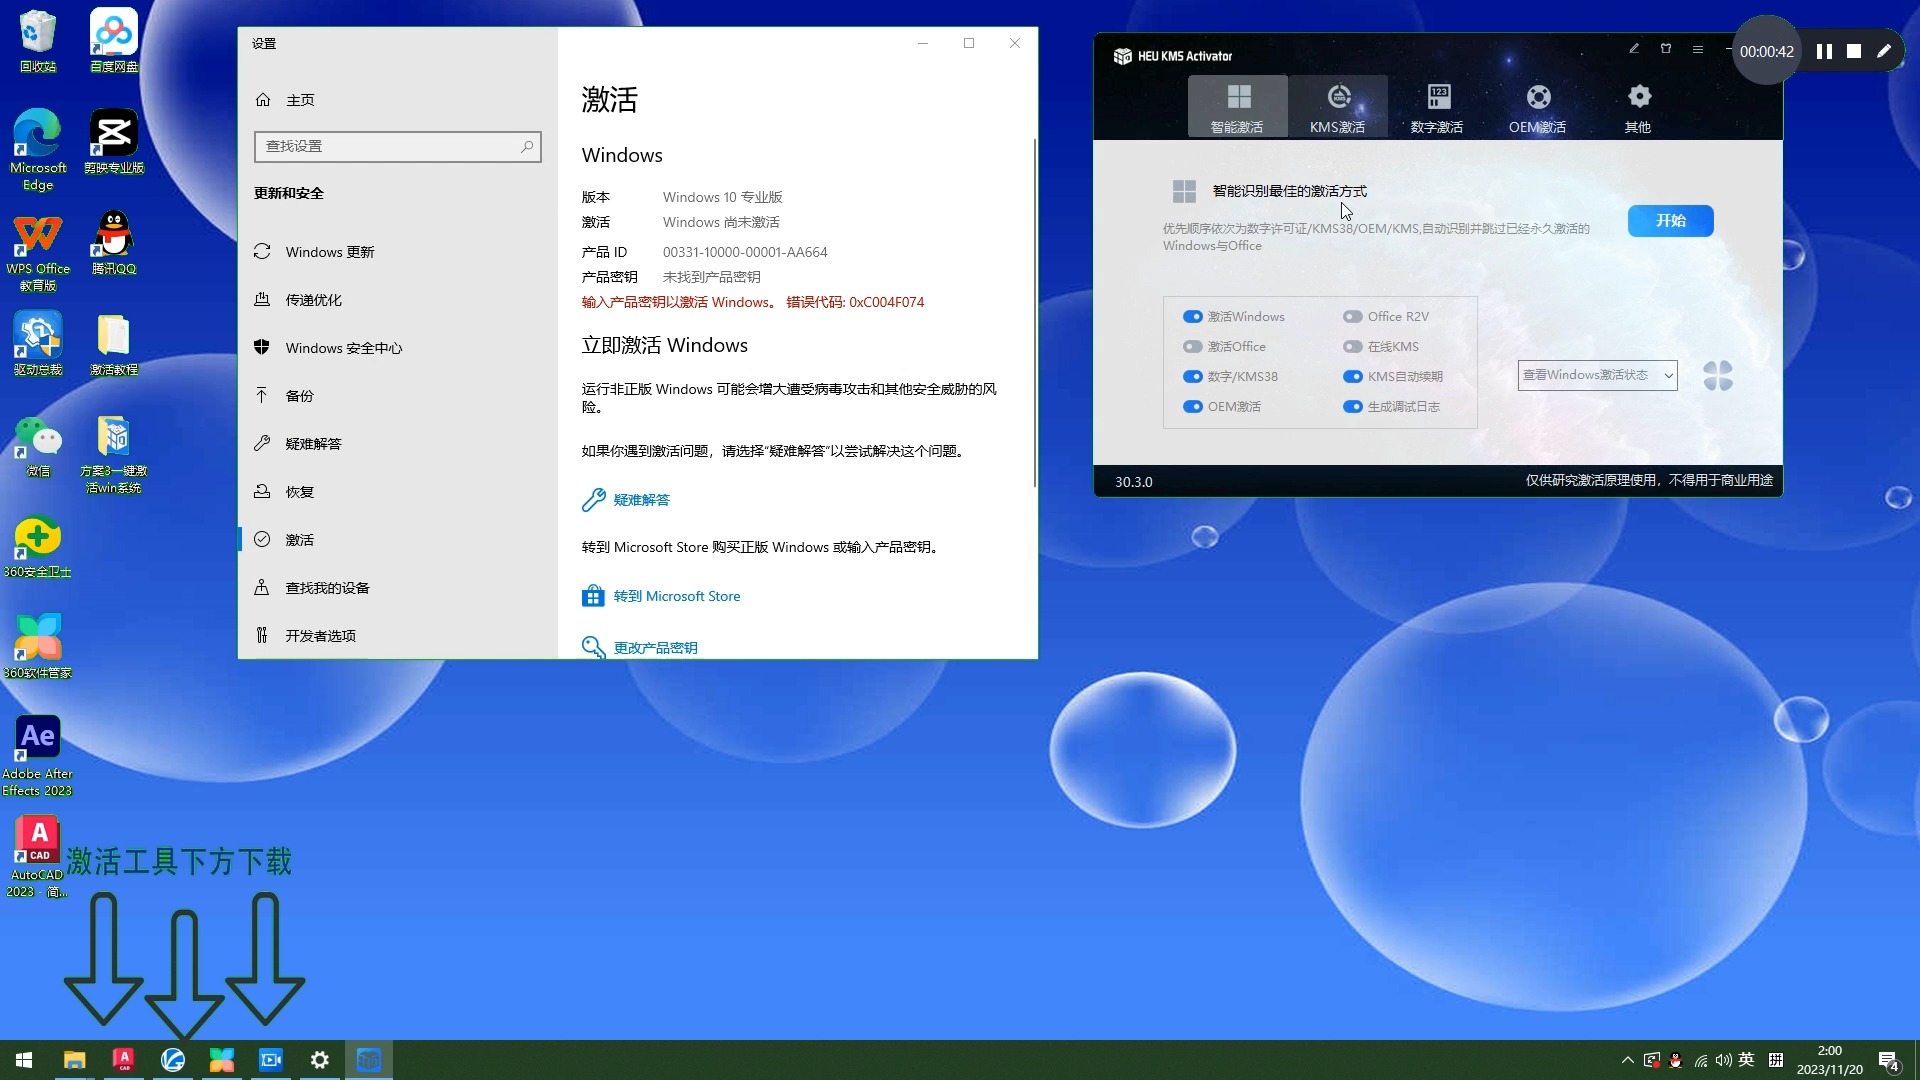Open the Settings gear on the taskbar
The width and height of the screenshot is (1920, 1080).
coord(320,1060)
